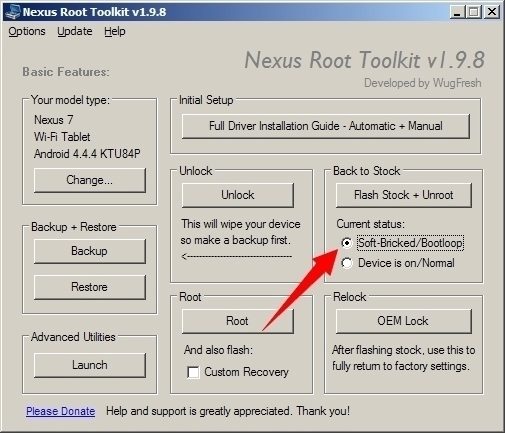Viewport: 505px width, 433px height.
Task: Open Full Driver Installation Guide
Action: pyautogui.click(x=326, y=126)
